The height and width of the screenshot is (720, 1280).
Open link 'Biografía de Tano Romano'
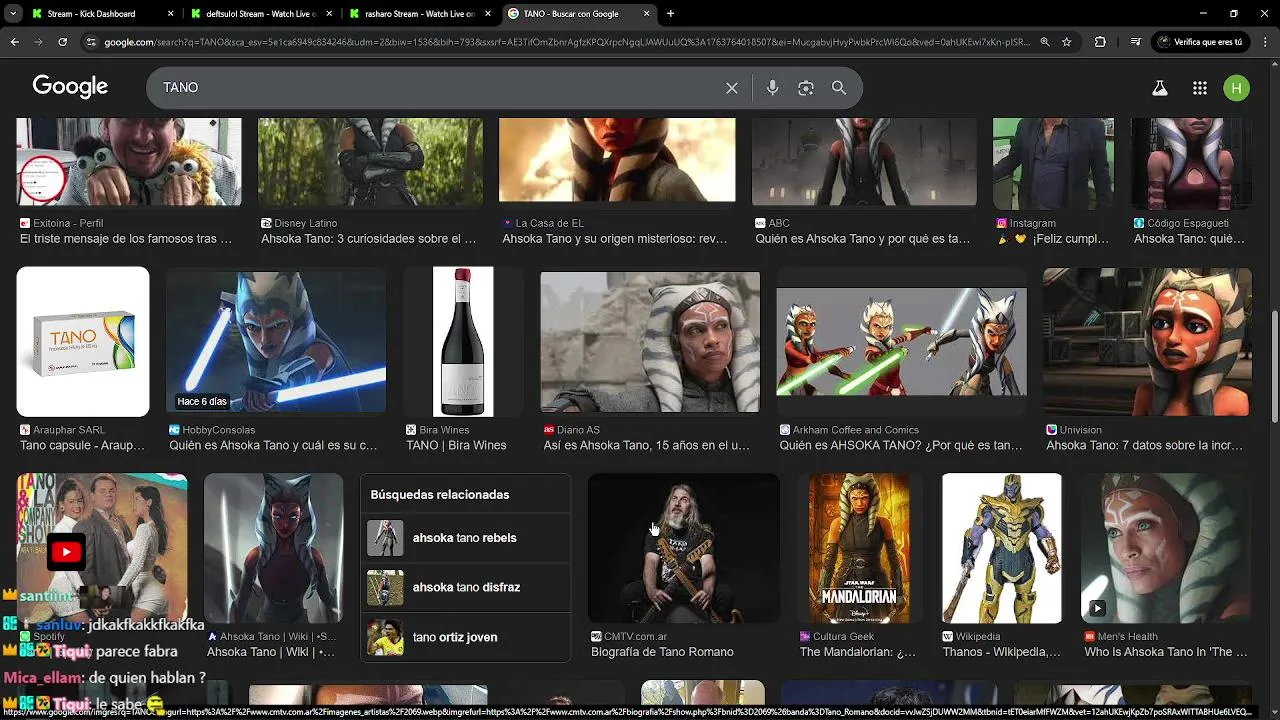point(662,652)
